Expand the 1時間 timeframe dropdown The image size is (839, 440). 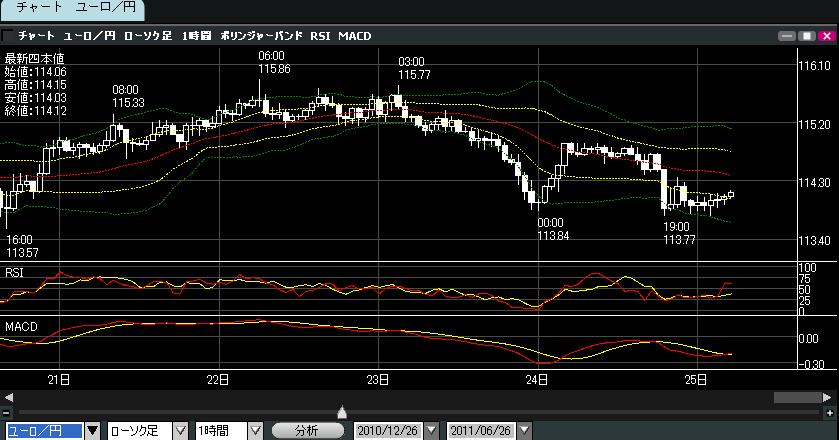[x=256, y=430]
